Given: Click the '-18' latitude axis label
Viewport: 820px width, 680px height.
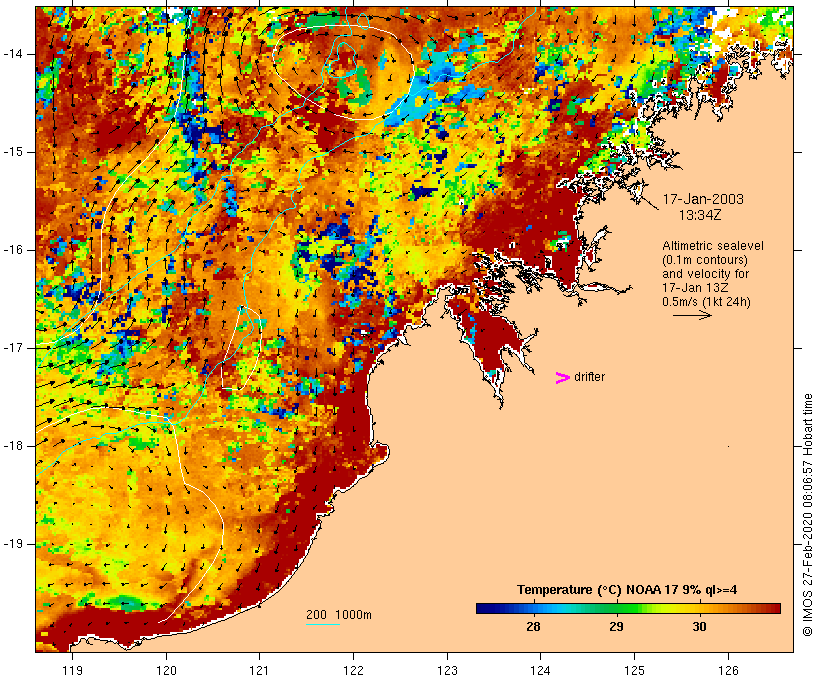Looking at the screenshot, I should 13,446.
